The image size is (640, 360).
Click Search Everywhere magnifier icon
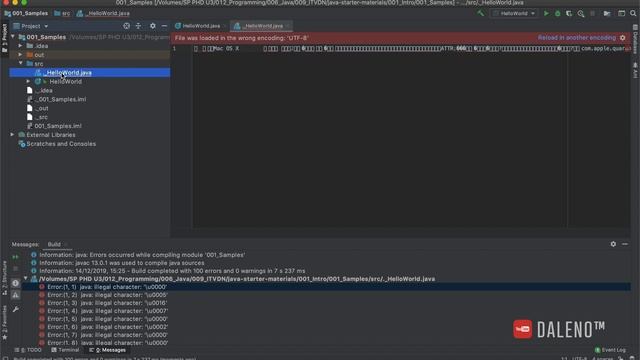click(x=633, y=13)
